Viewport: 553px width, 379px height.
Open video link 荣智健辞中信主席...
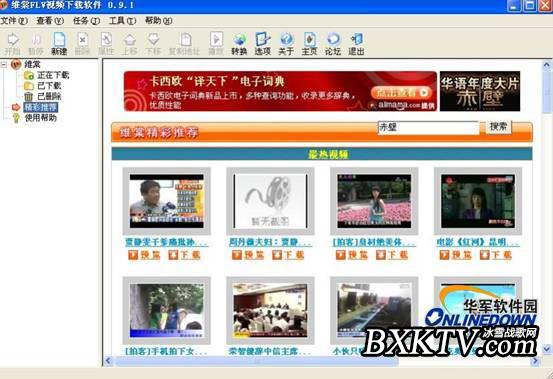270,352
